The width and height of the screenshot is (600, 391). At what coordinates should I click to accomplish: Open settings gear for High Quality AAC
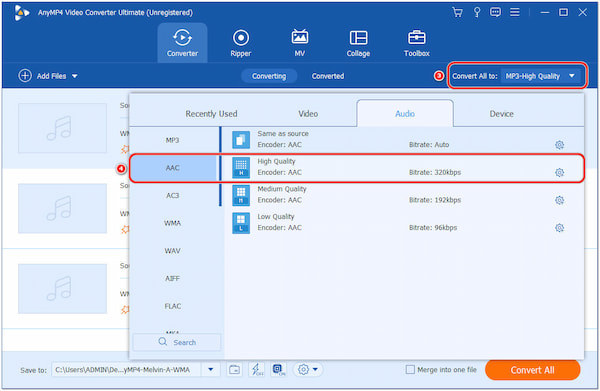click(559, 173)
